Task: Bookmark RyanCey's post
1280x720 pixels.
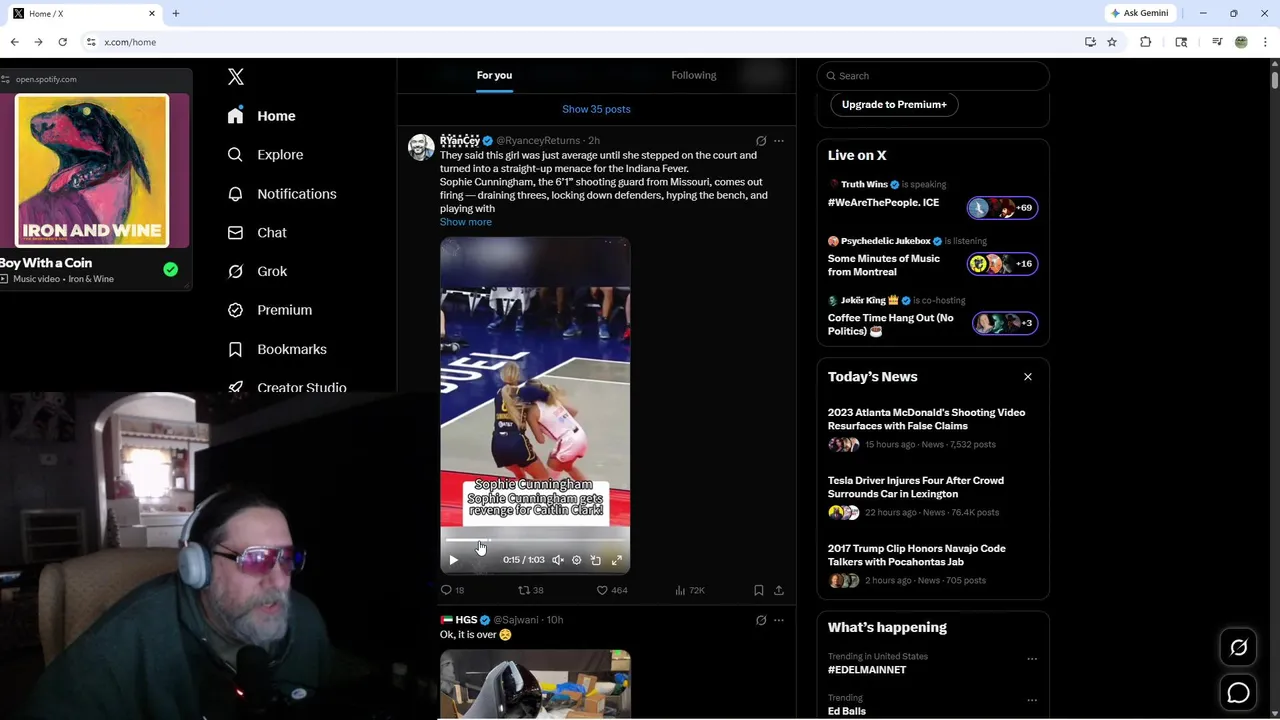Action: [x=759, y=590]
